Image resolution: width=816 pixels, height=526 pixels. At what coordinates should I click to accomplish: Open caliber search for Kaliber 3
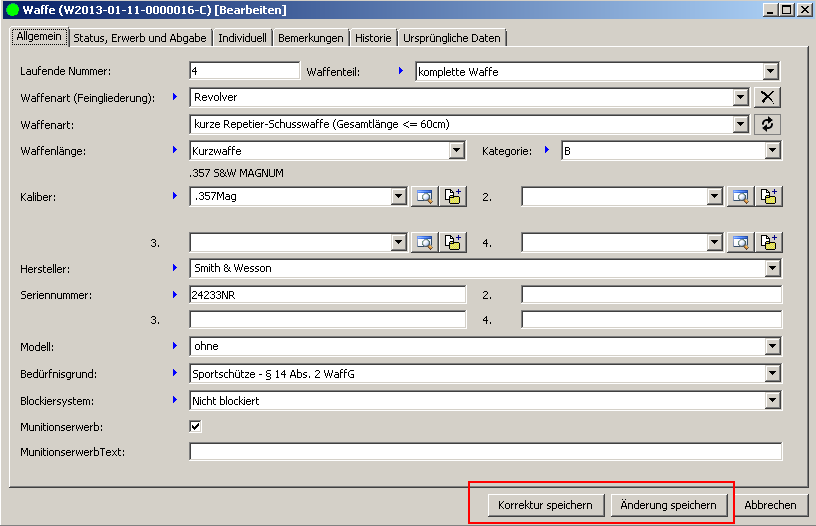424,242
